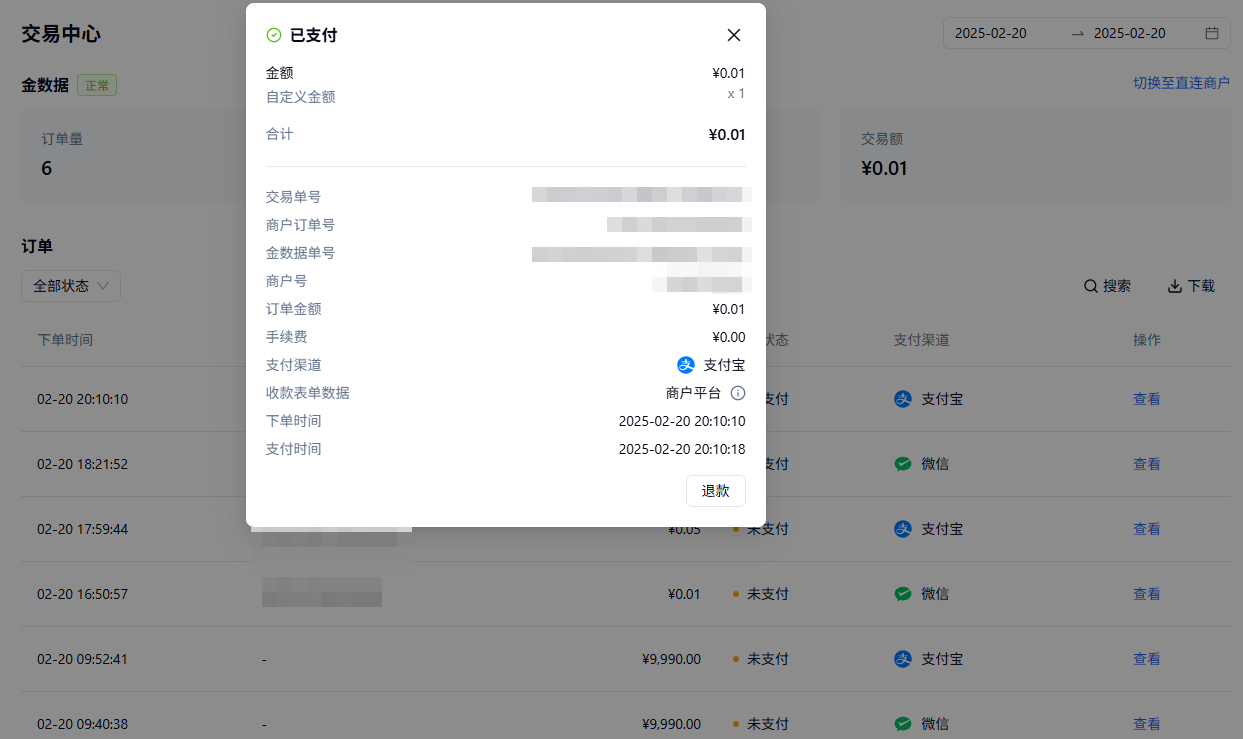Close the 已支付 payment detail dialog
1243x739 pixels.
pos(734,35)
